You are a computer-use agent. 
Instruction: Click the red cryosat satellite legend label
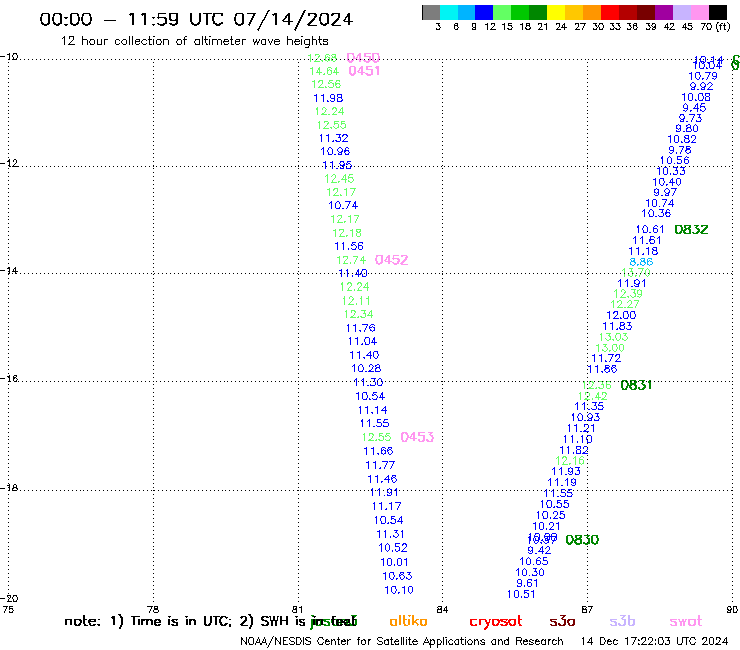point(496,622)
